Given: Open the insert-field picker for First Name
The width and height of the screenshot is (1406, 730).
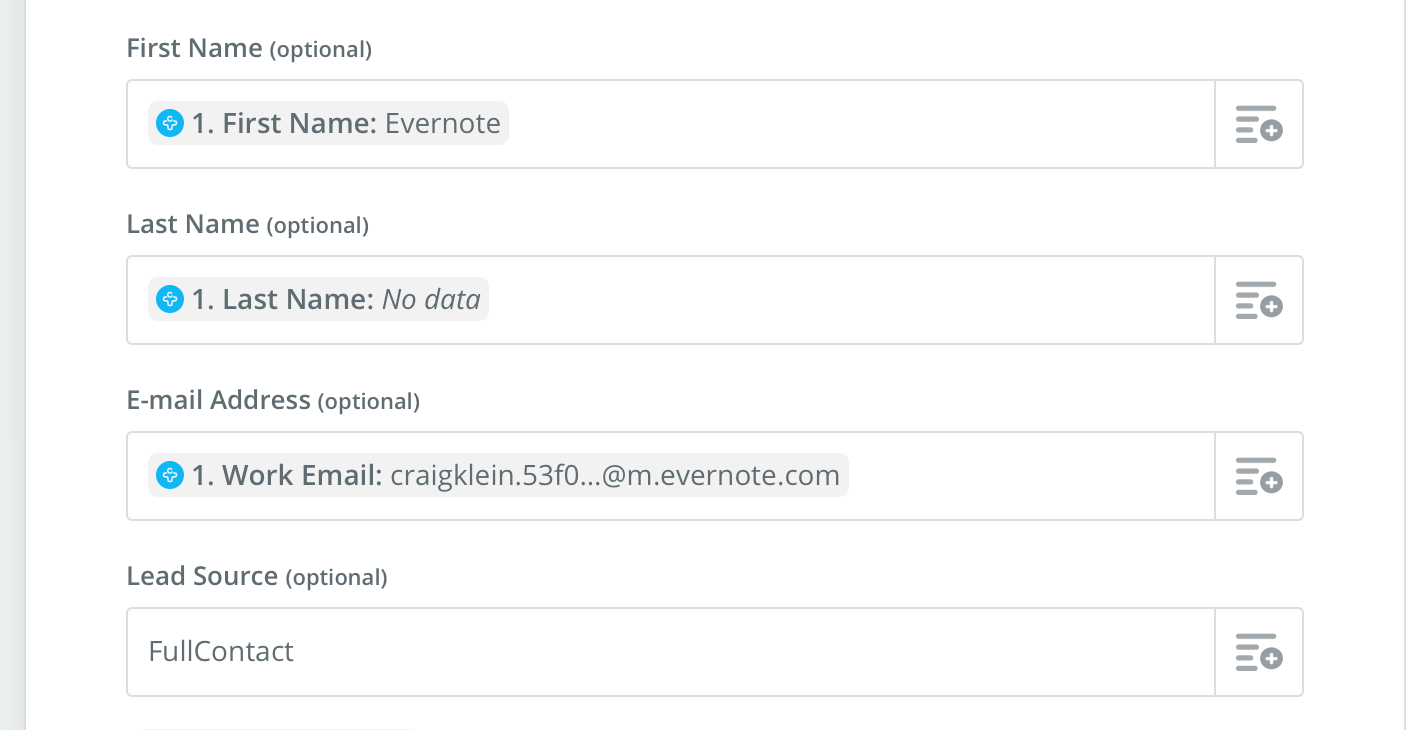Looking at the screenshot, I should tap(1259, 124).
